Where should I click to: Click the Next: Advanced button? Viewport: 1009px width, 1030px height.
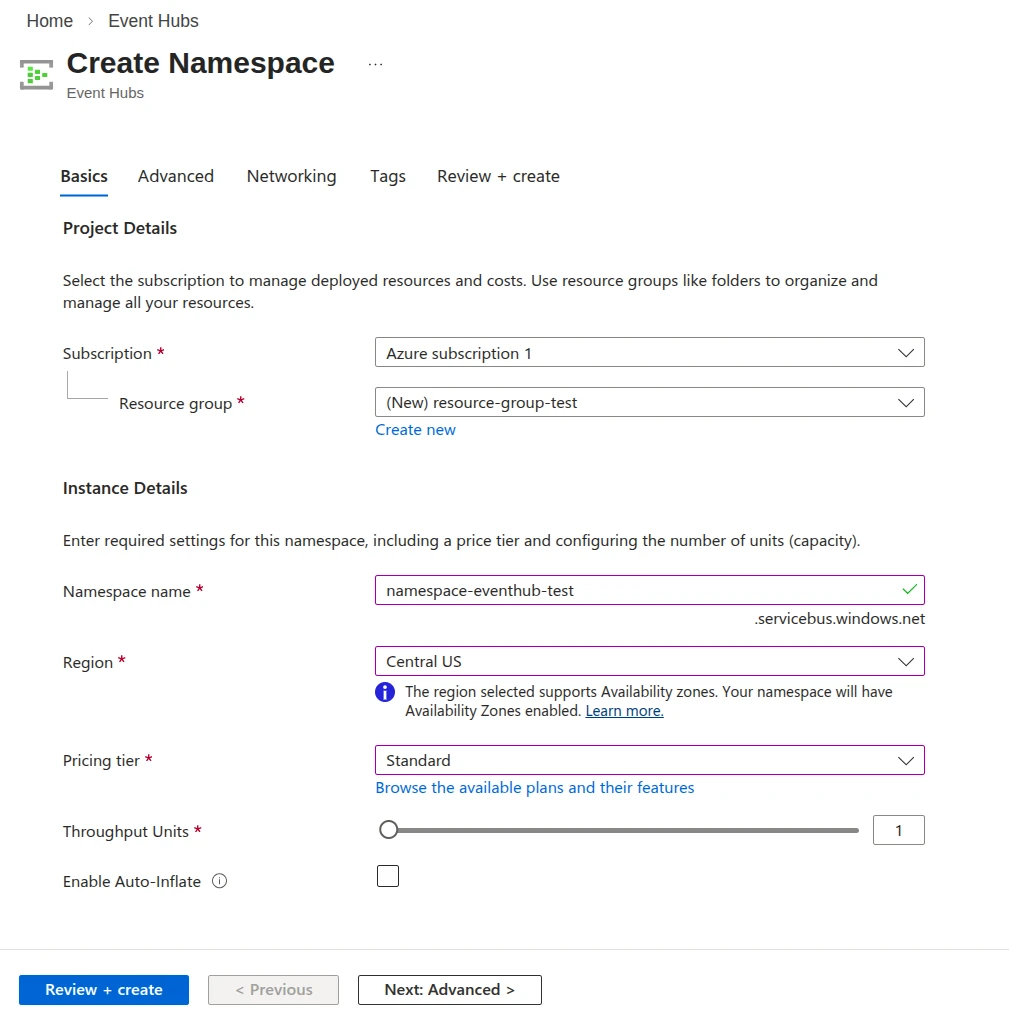pyautogui.click(x=449, y=990)
